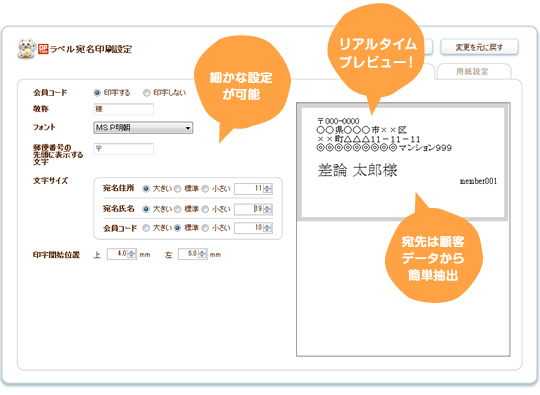Click the ラベル宛名印刷設定 title text

91,49
